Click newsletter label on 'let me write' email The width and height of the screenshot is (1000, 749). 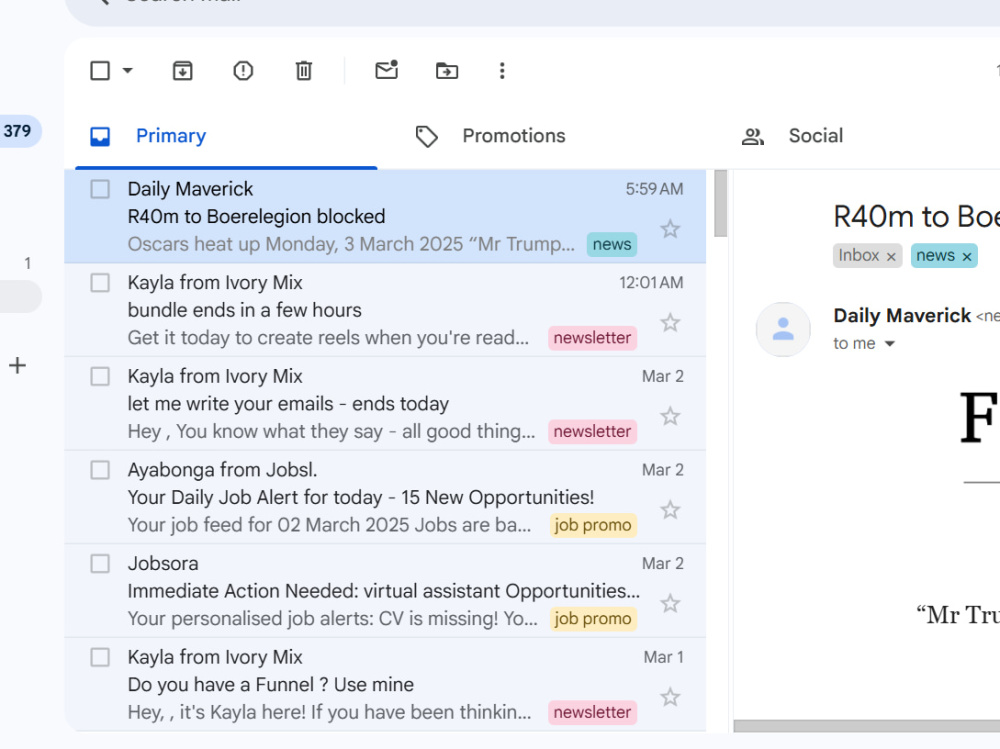click(592, 432)
